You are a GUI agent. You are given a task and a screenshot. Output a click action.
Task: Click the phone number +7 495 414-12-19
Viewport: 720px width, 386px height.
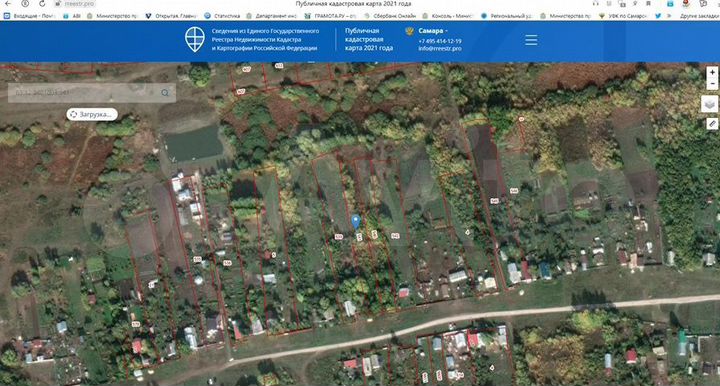440,41
